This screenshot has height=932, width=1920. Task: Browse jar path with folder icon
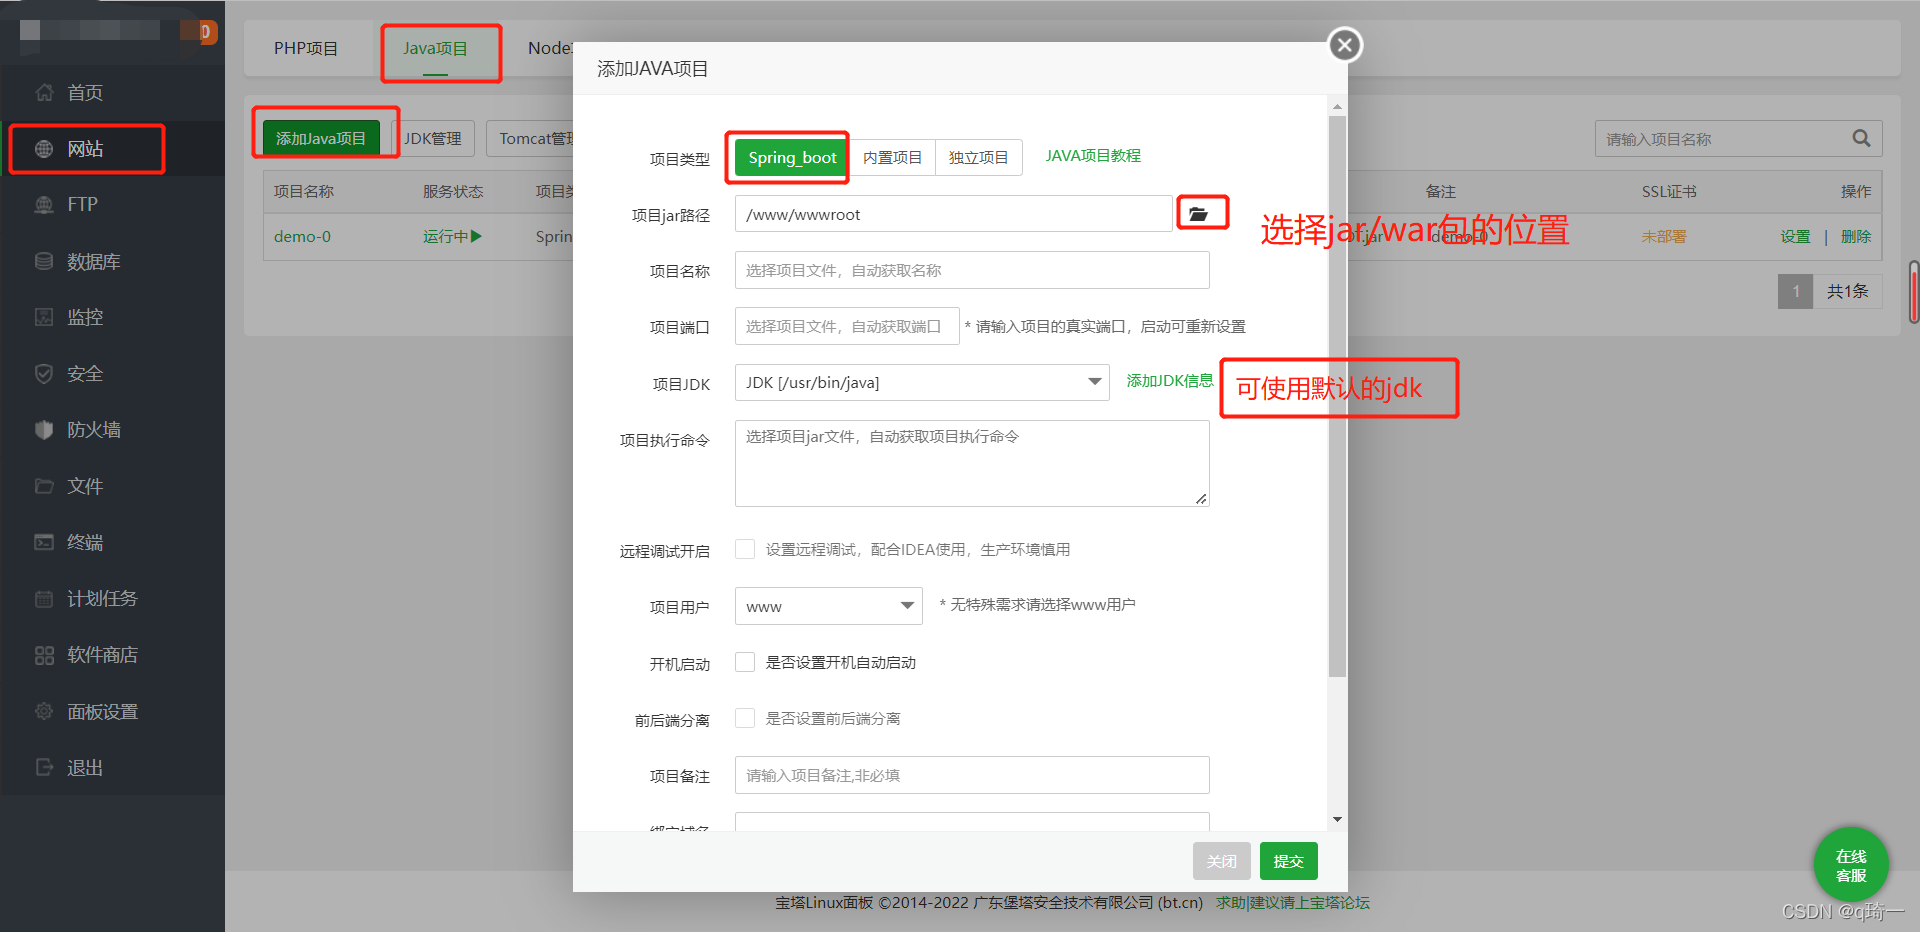1199,214
